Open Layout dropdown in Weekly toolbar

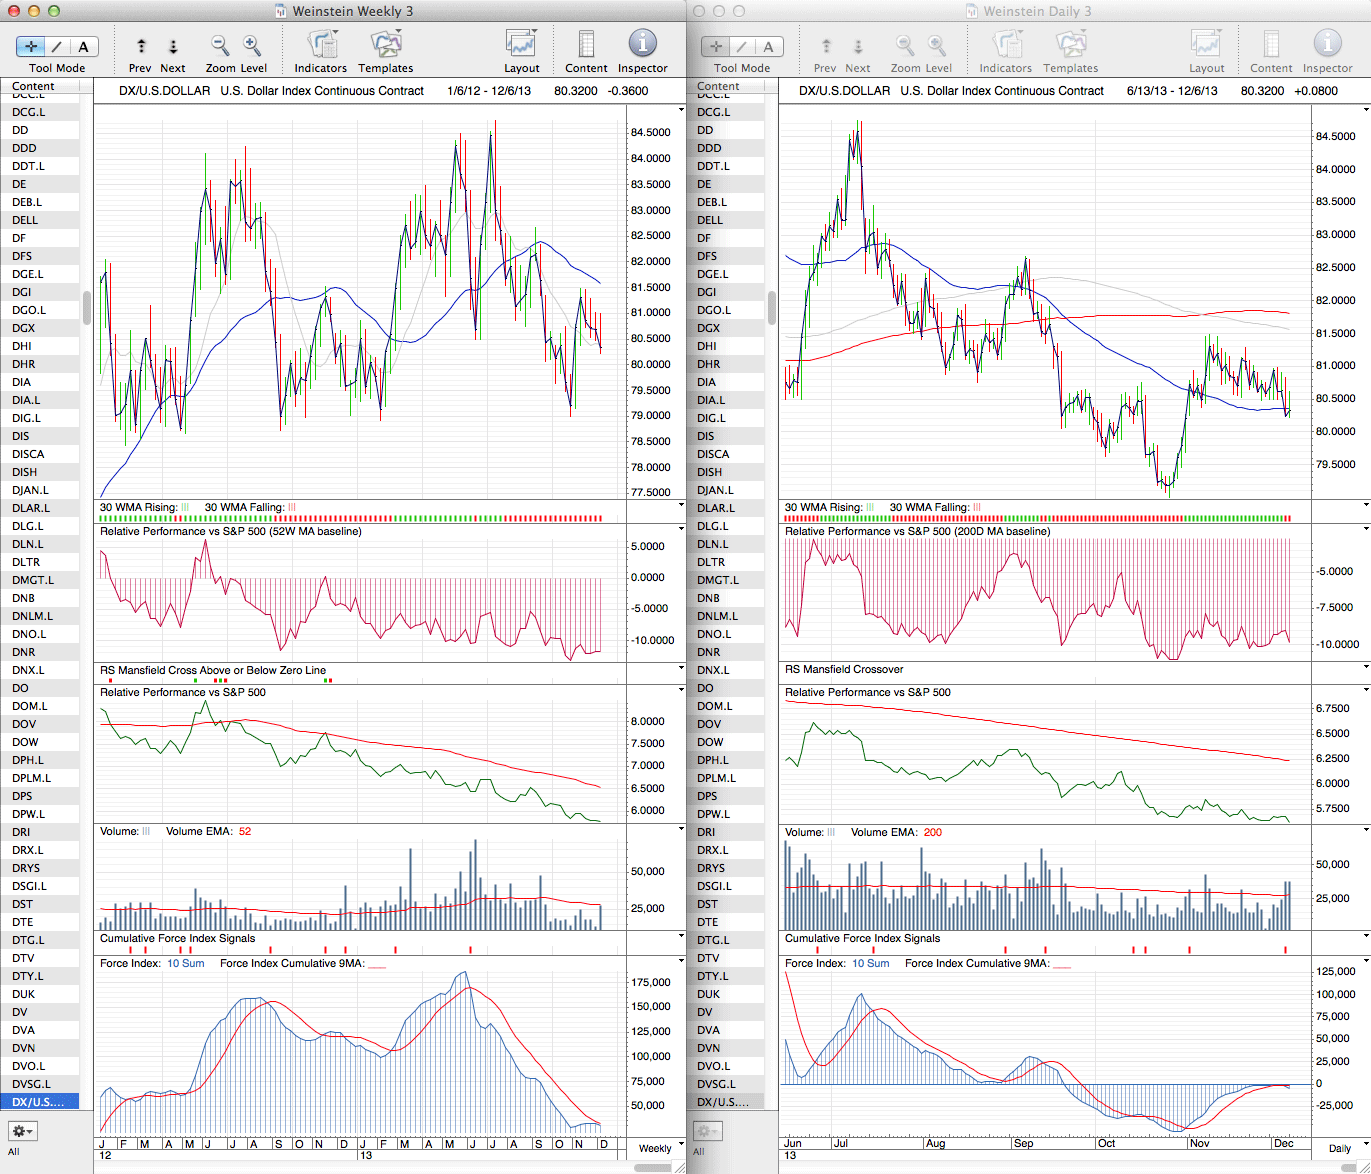521,44
